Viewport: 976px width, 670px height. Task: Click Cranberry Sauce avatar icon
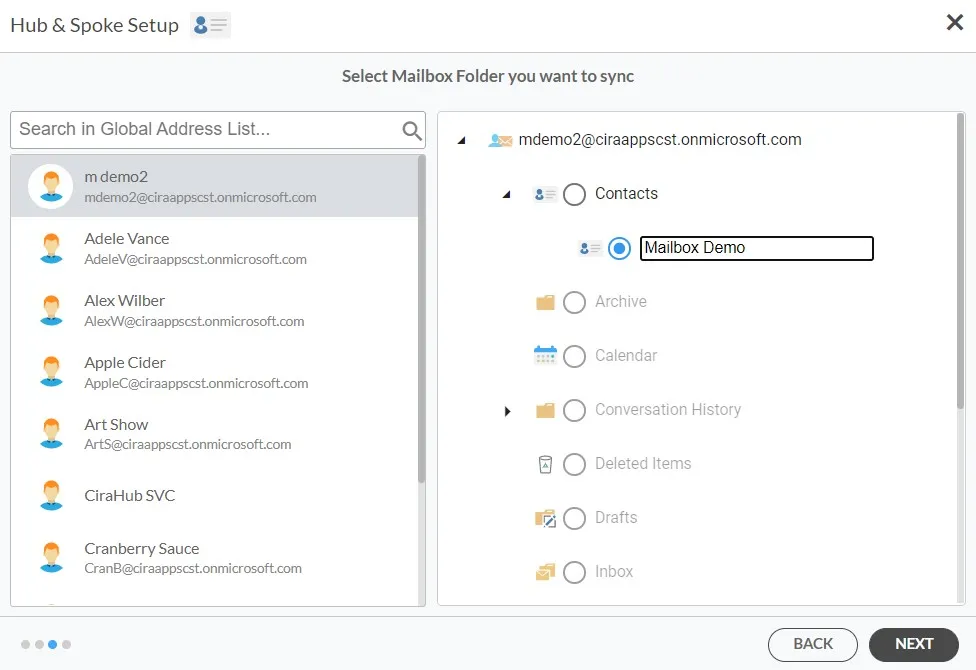pyautogui.click(x=51, y=557)
